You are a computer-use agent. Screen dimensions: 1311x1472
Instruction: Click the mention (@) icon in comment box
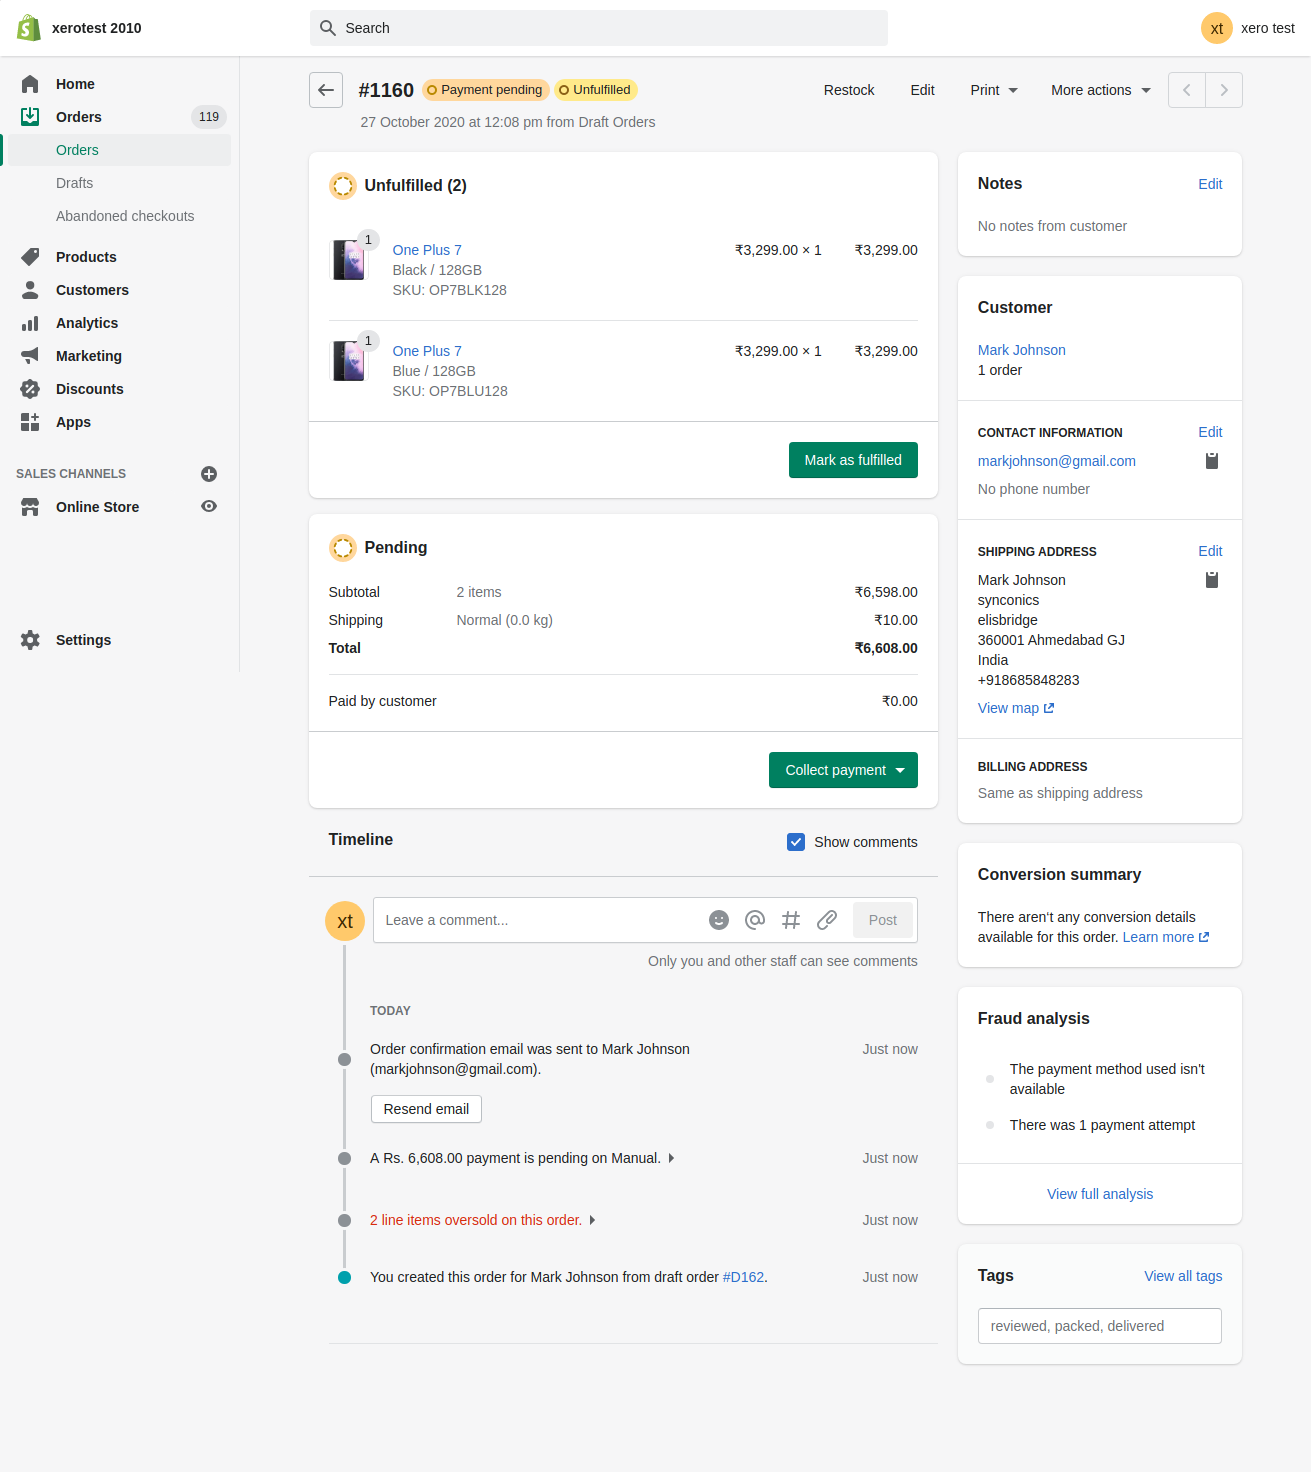click(x=755, y=920)
